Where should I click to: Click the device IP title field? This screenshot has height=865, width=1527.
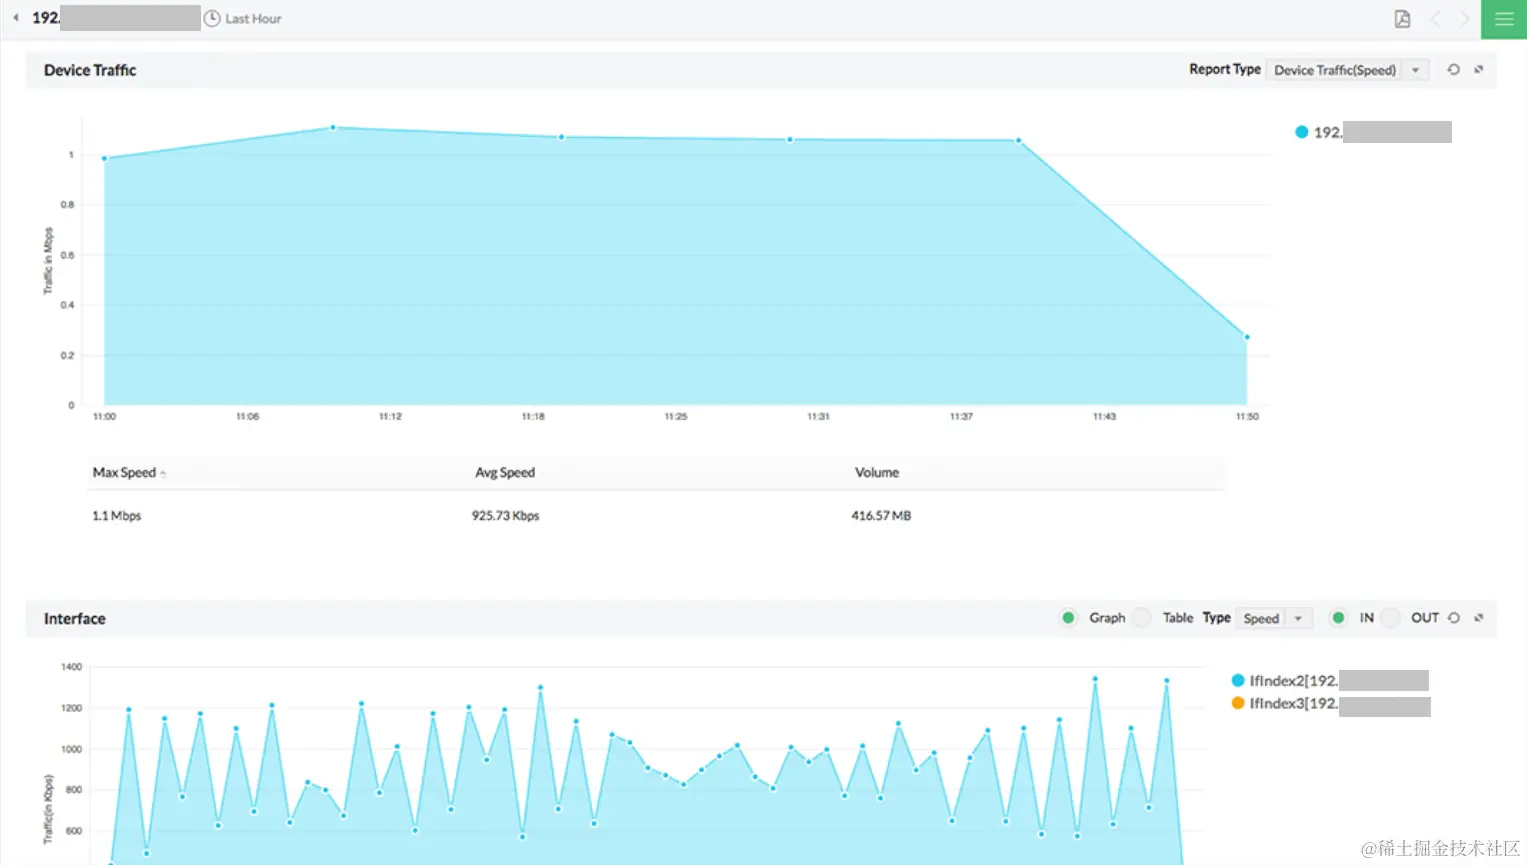tap(100, 17)
